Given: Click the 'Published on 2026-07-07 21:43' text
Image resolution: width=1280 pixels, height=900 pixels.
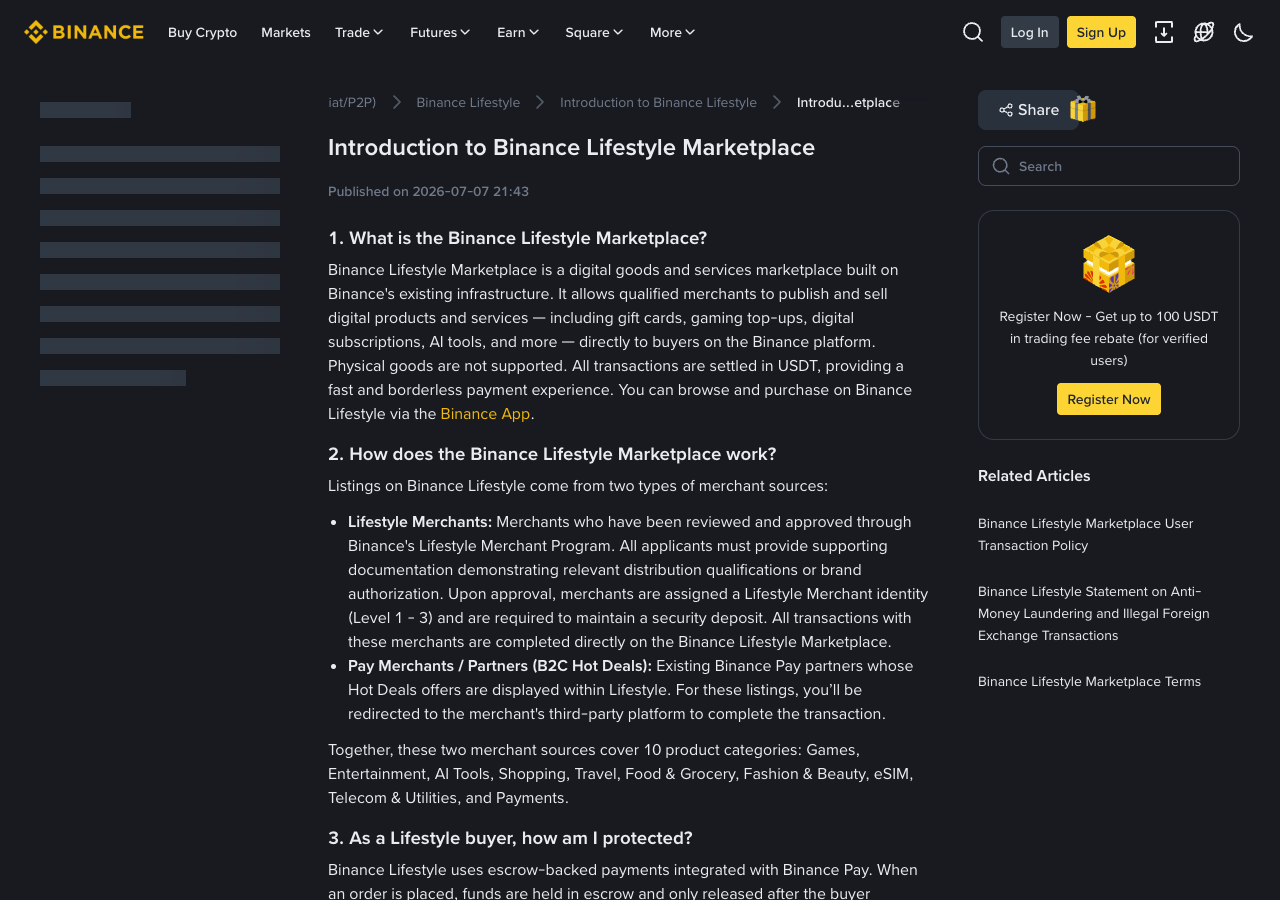Looking at the screenshot, I should pyautogui.click(x=428, y=191).
